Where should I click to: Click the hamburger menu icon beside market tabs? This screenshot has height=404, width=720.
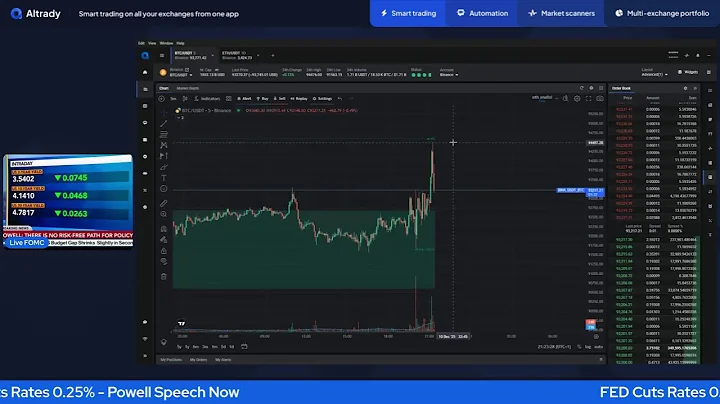[162, 56]
